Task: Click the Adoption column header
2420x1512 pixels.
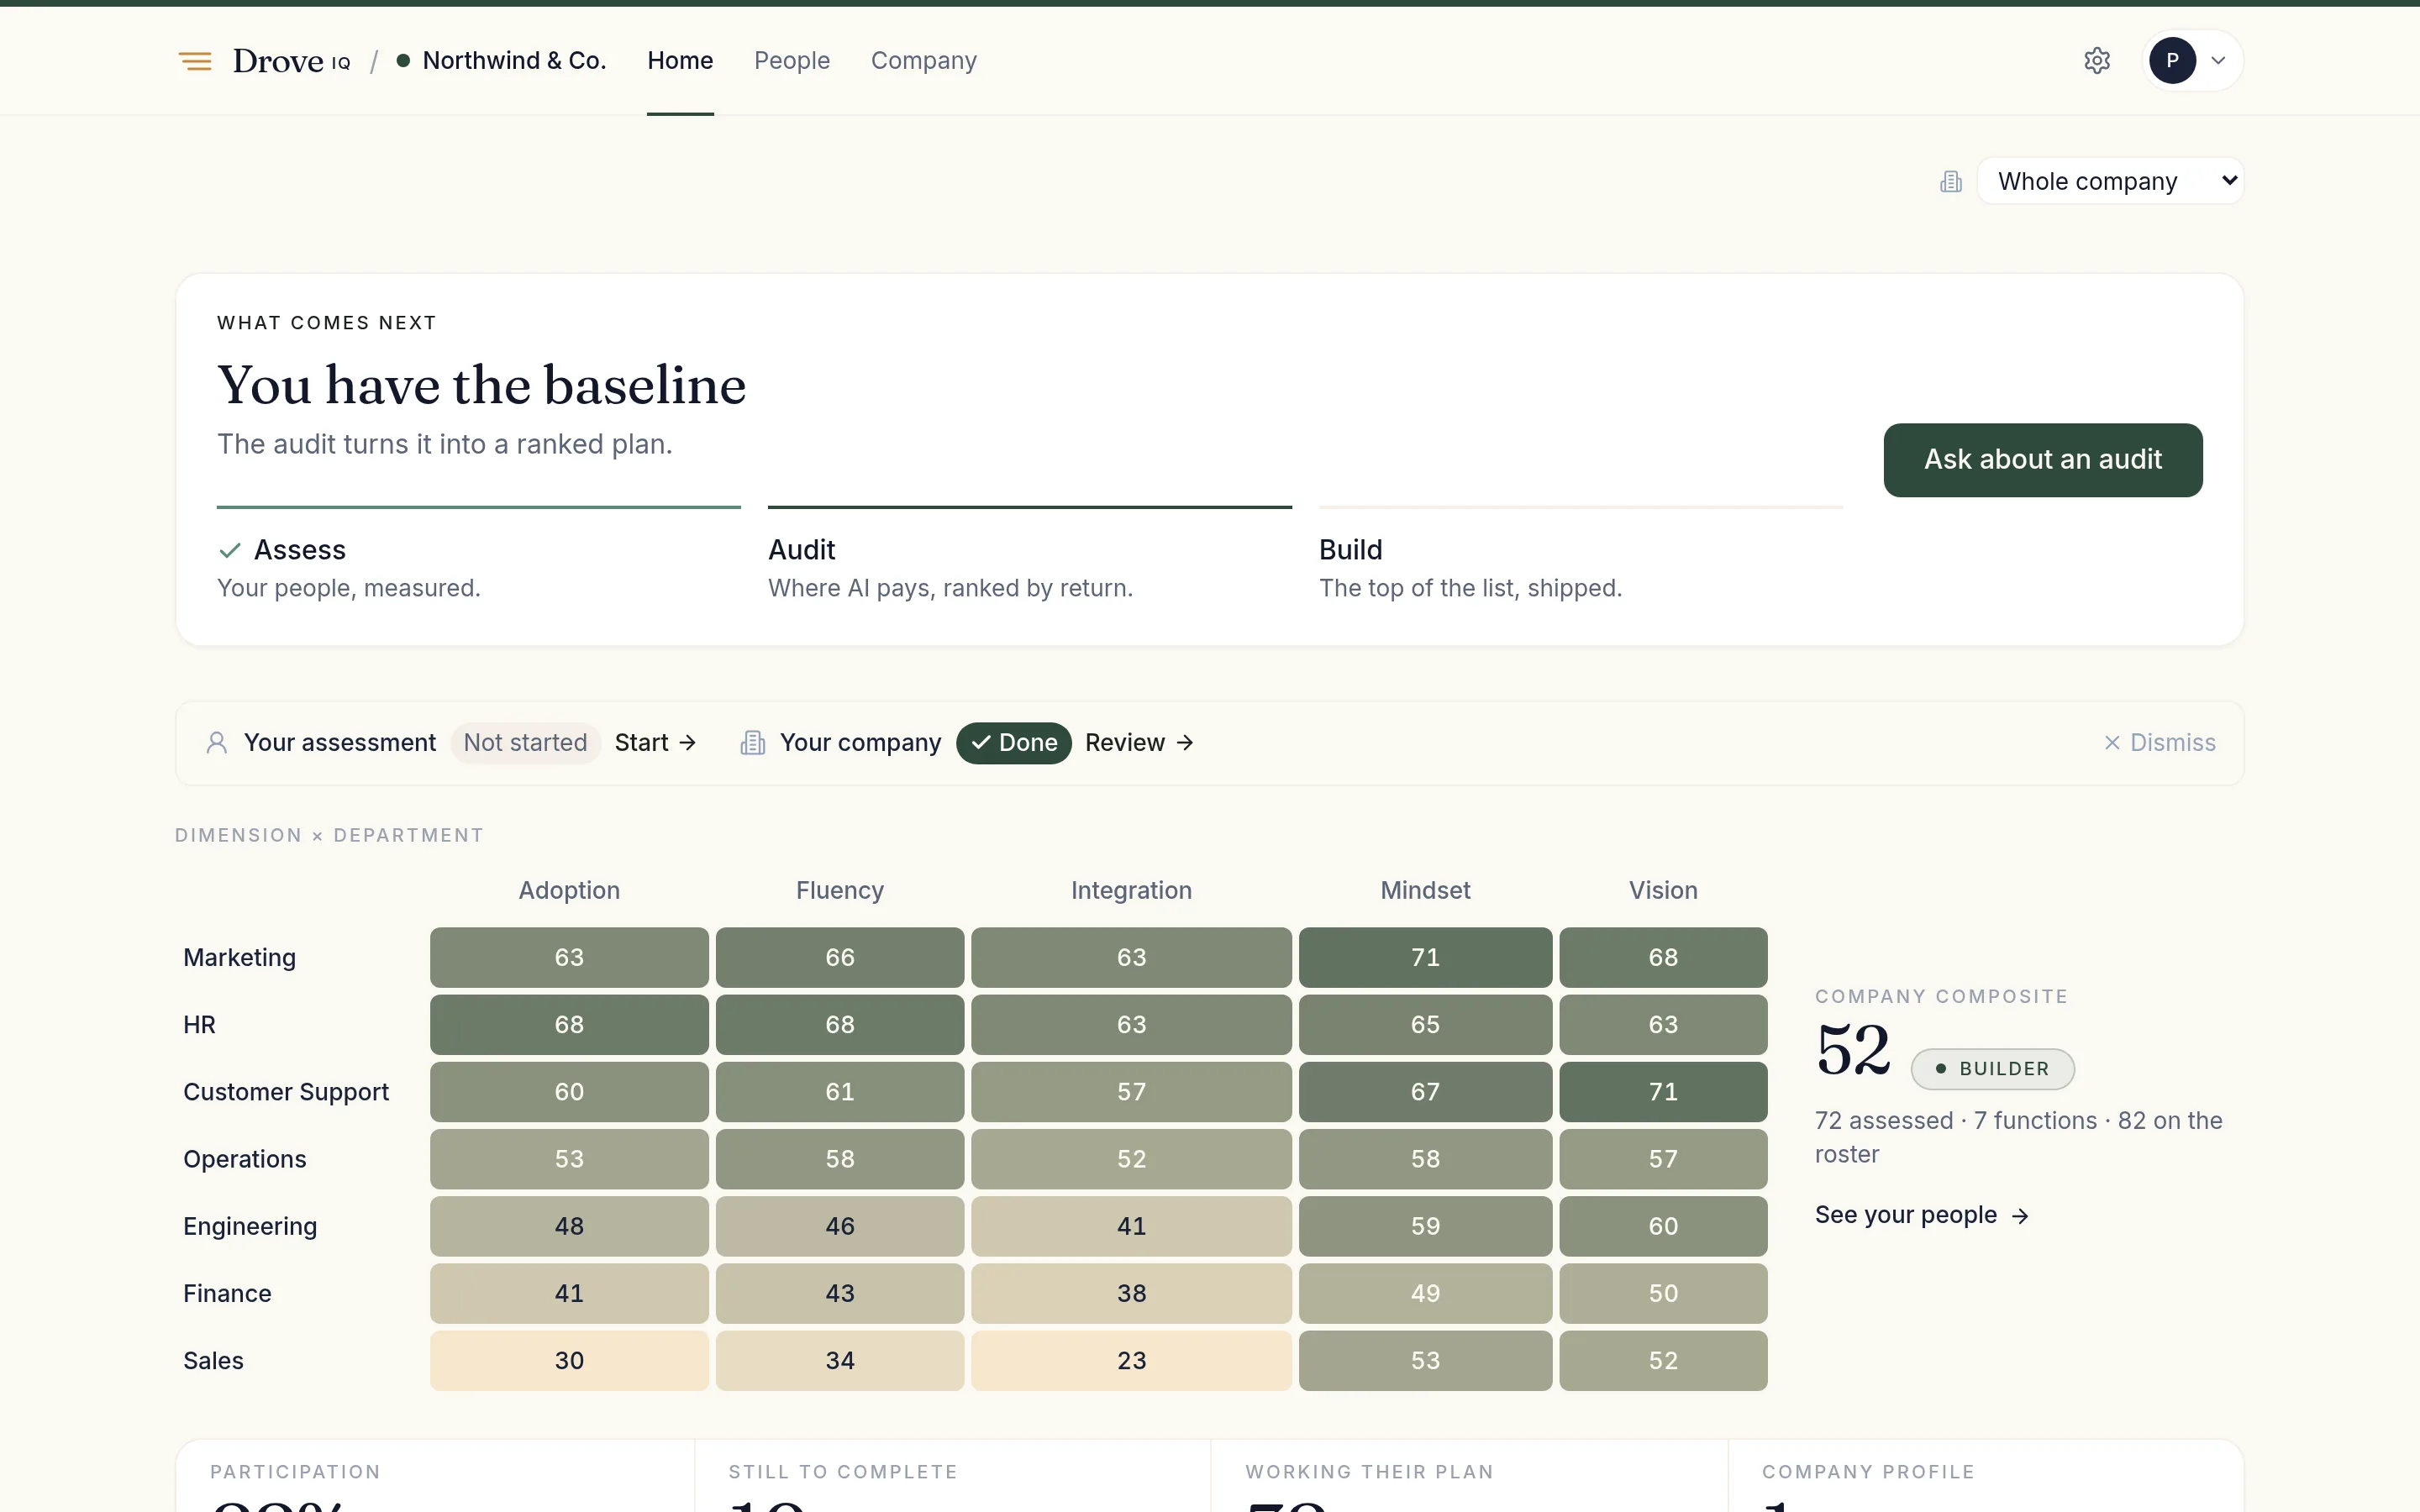Action: pyautogui.click(x=569, y=890)
